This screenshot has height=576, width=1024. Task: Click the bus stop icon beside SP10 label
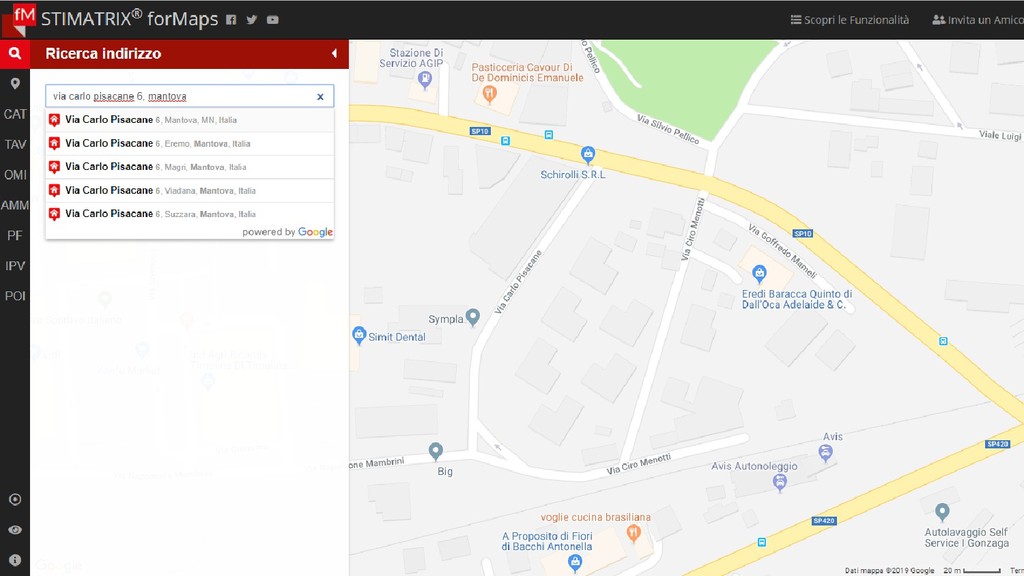(505, 140)
